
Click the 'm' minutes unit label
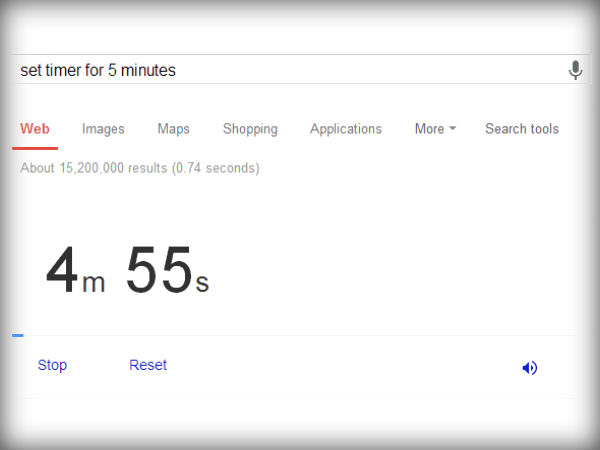pos(93,284)
